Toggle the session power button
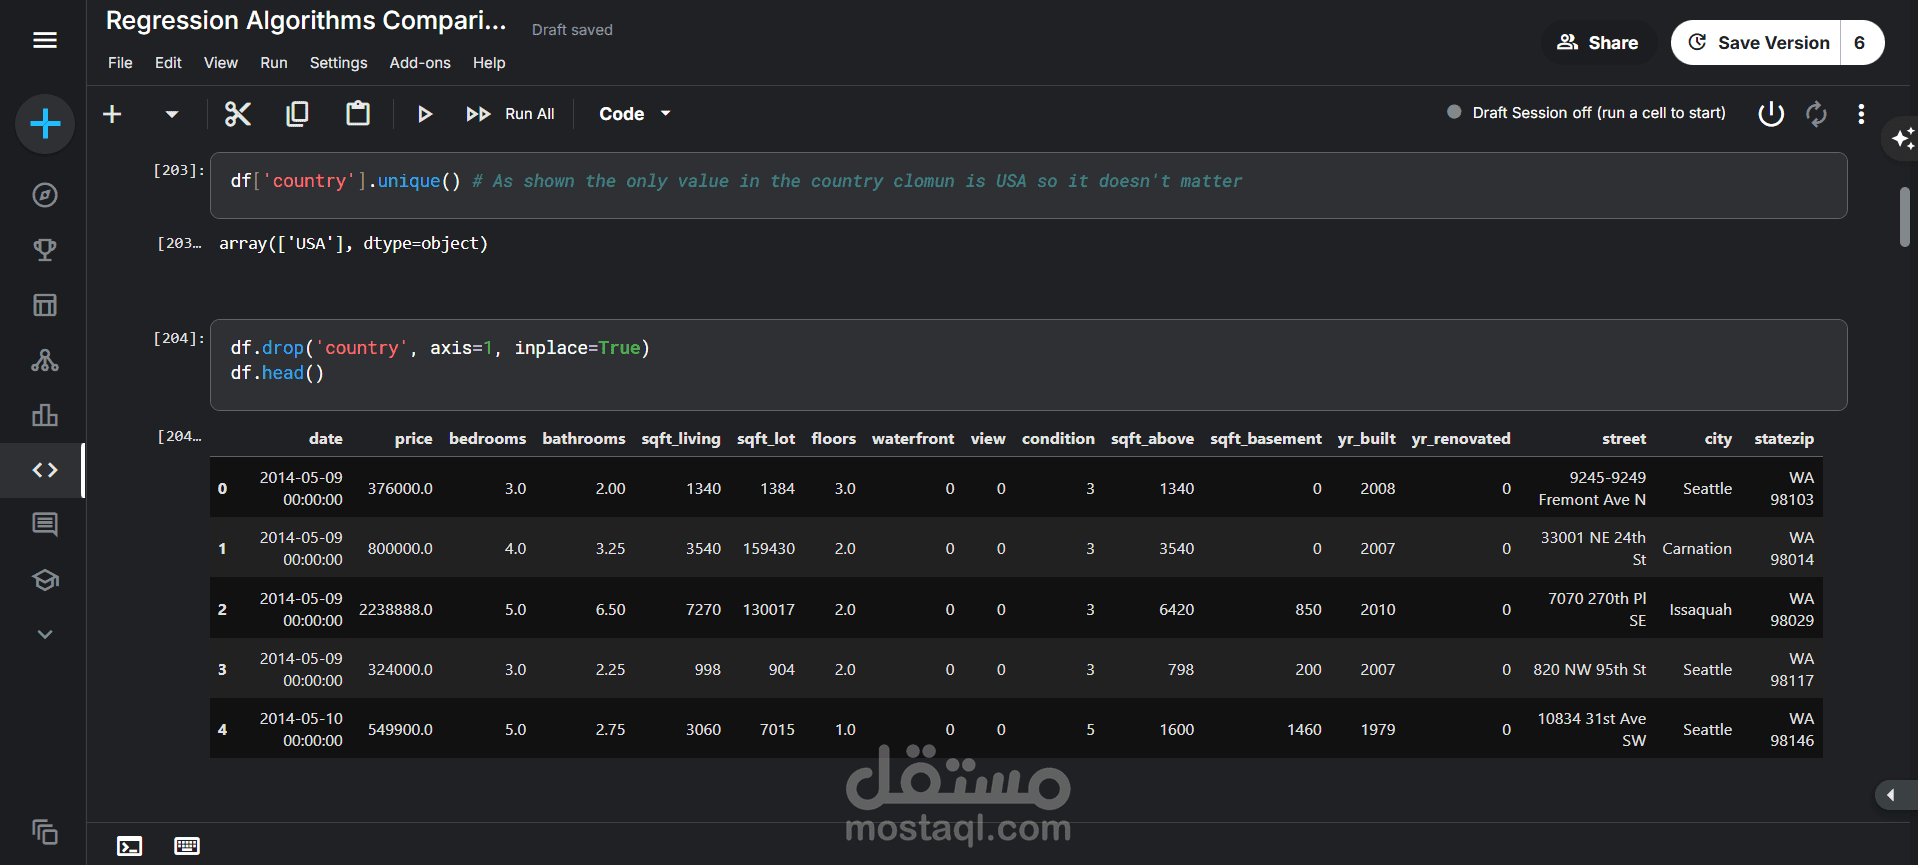This screenshot has width=1918, height=865. point(1770,114)
